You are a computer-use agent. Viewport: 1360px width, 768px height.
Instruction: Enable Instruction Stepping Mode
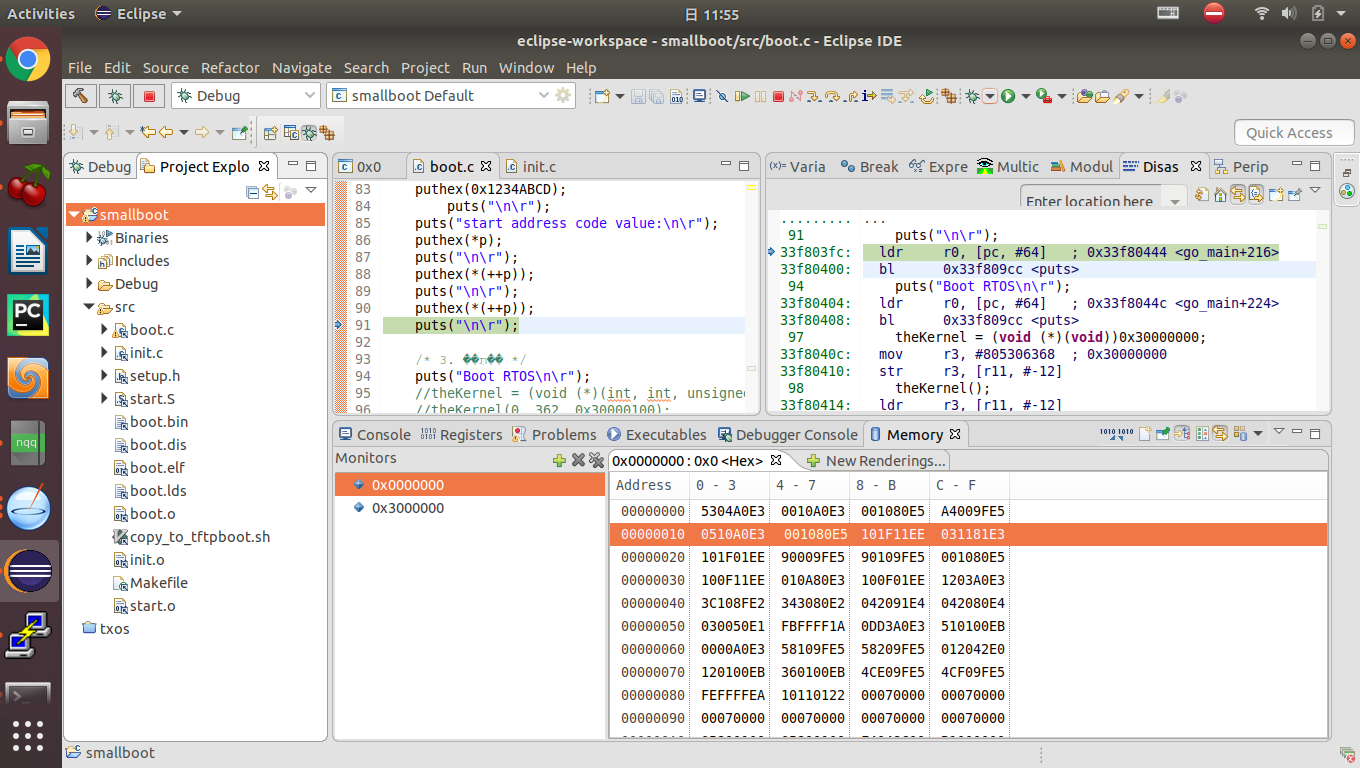click(870, 96)
